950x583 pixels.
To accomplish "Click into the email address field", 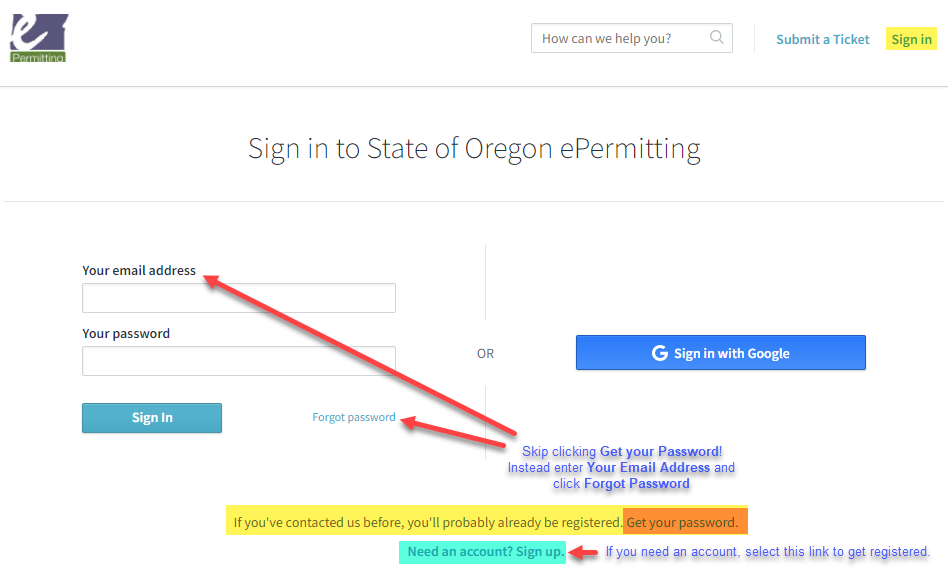I will [239, 298].
